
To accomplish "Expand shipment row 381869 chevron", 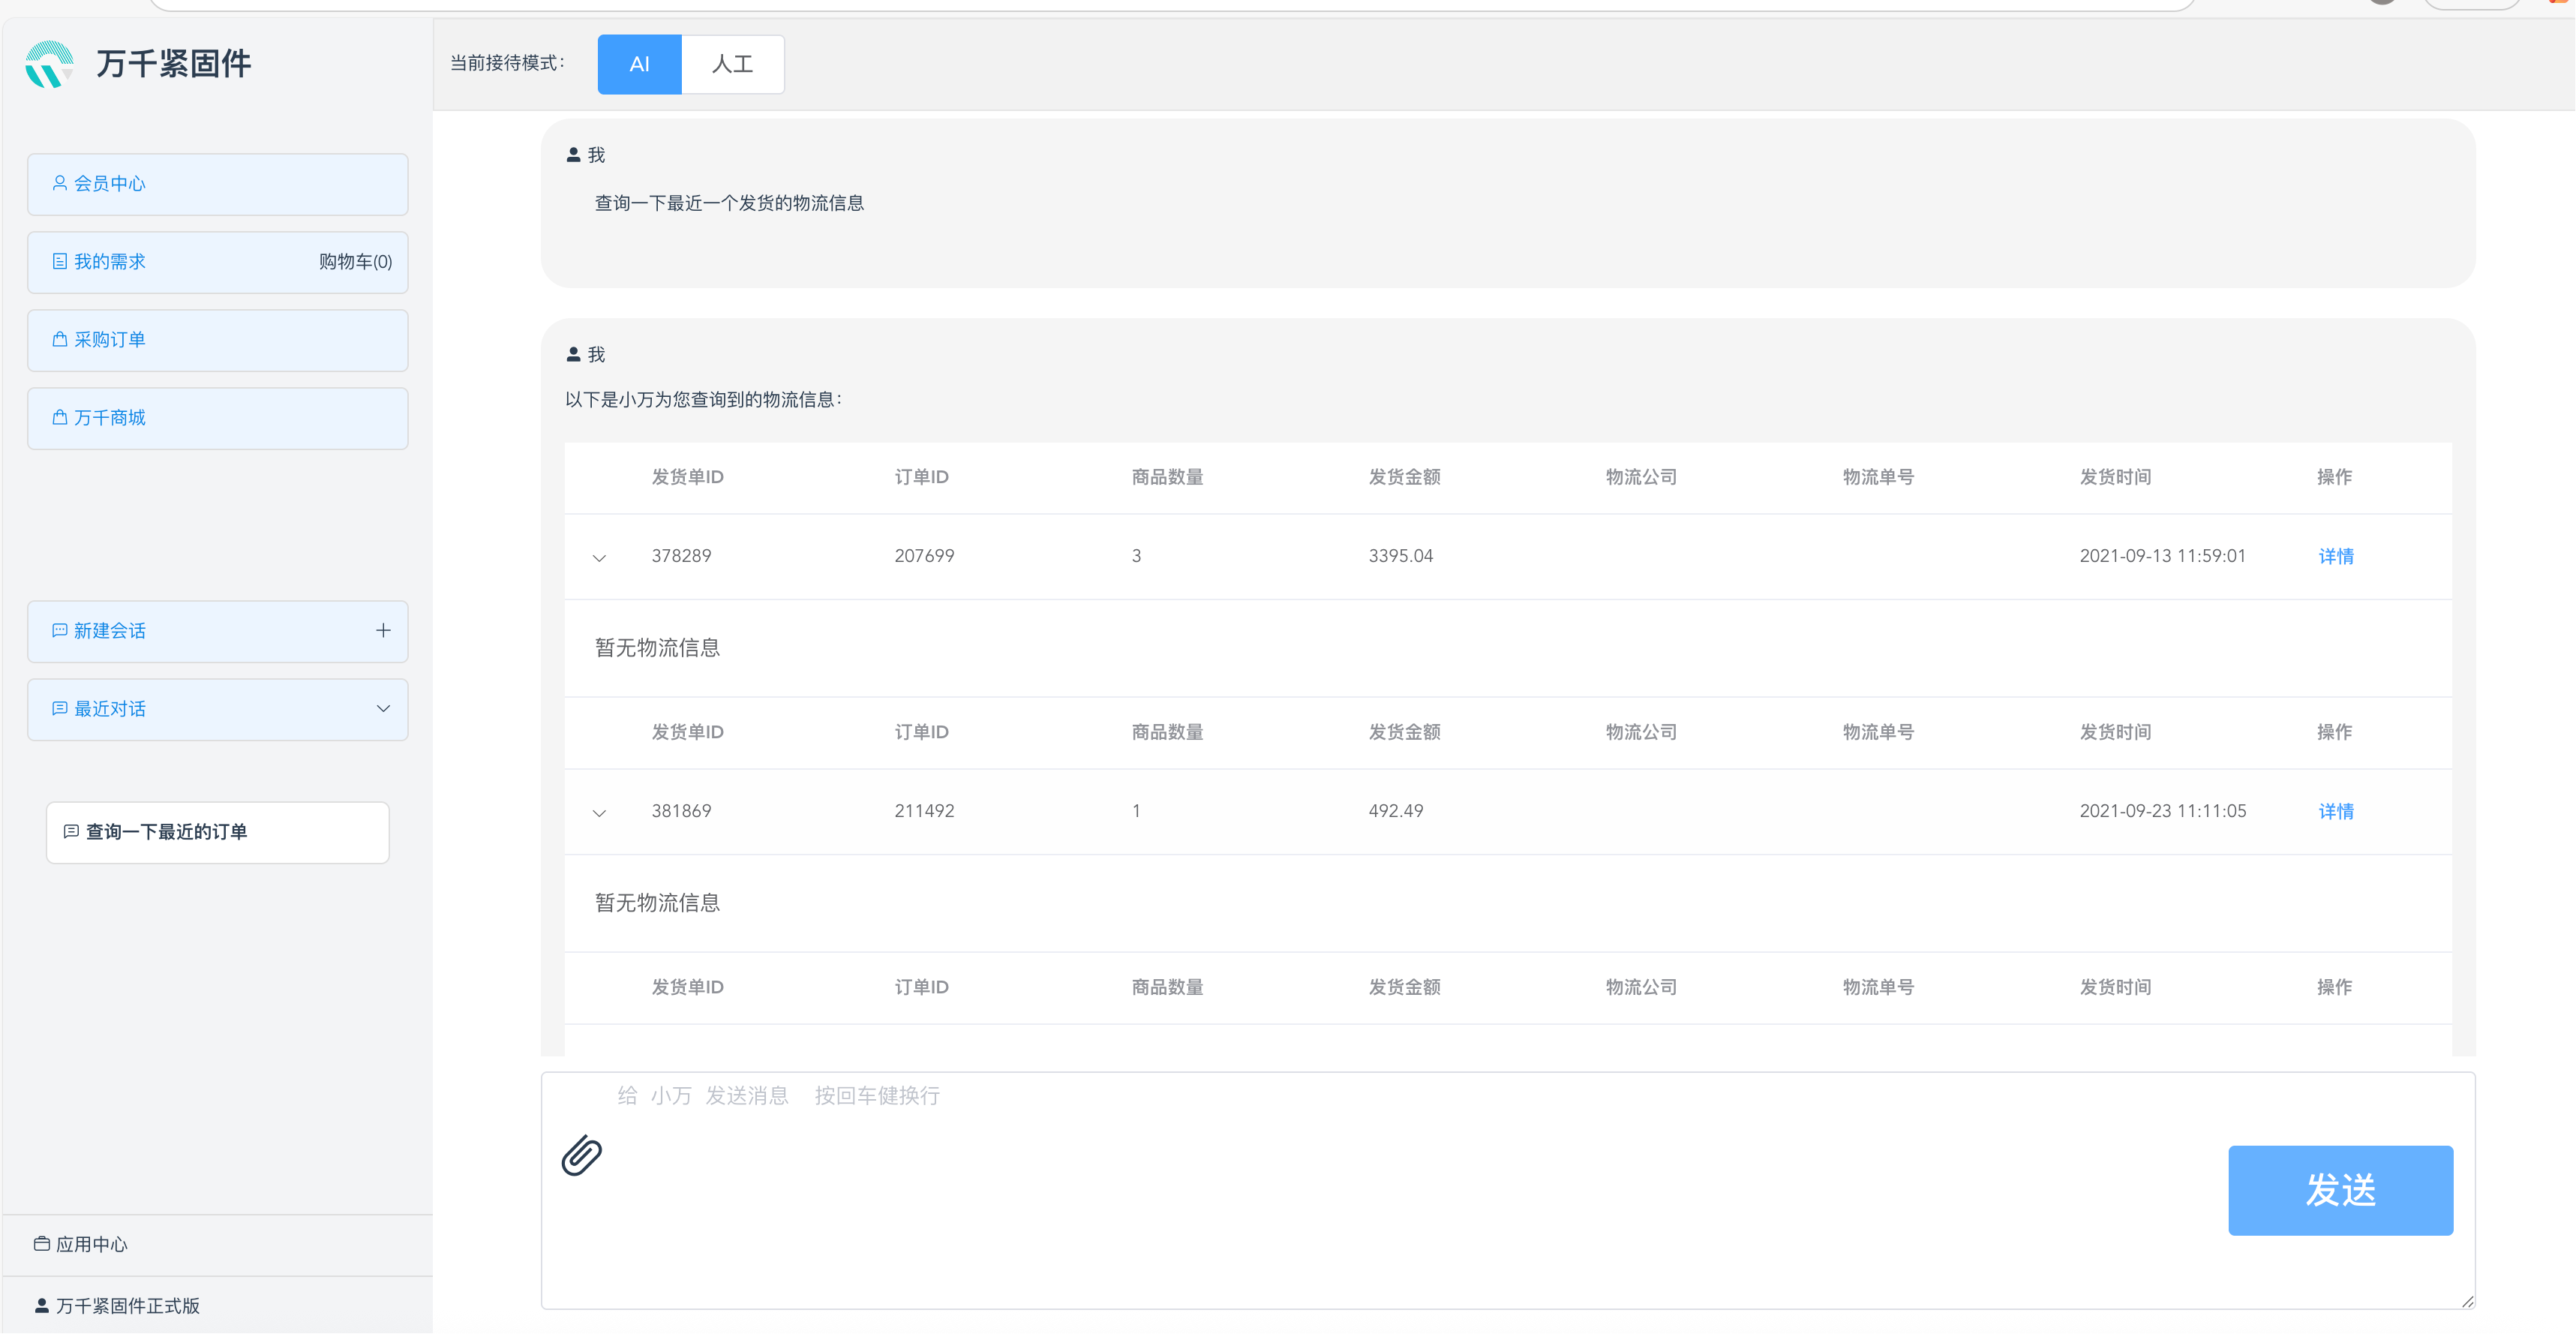I will point(599,813).
